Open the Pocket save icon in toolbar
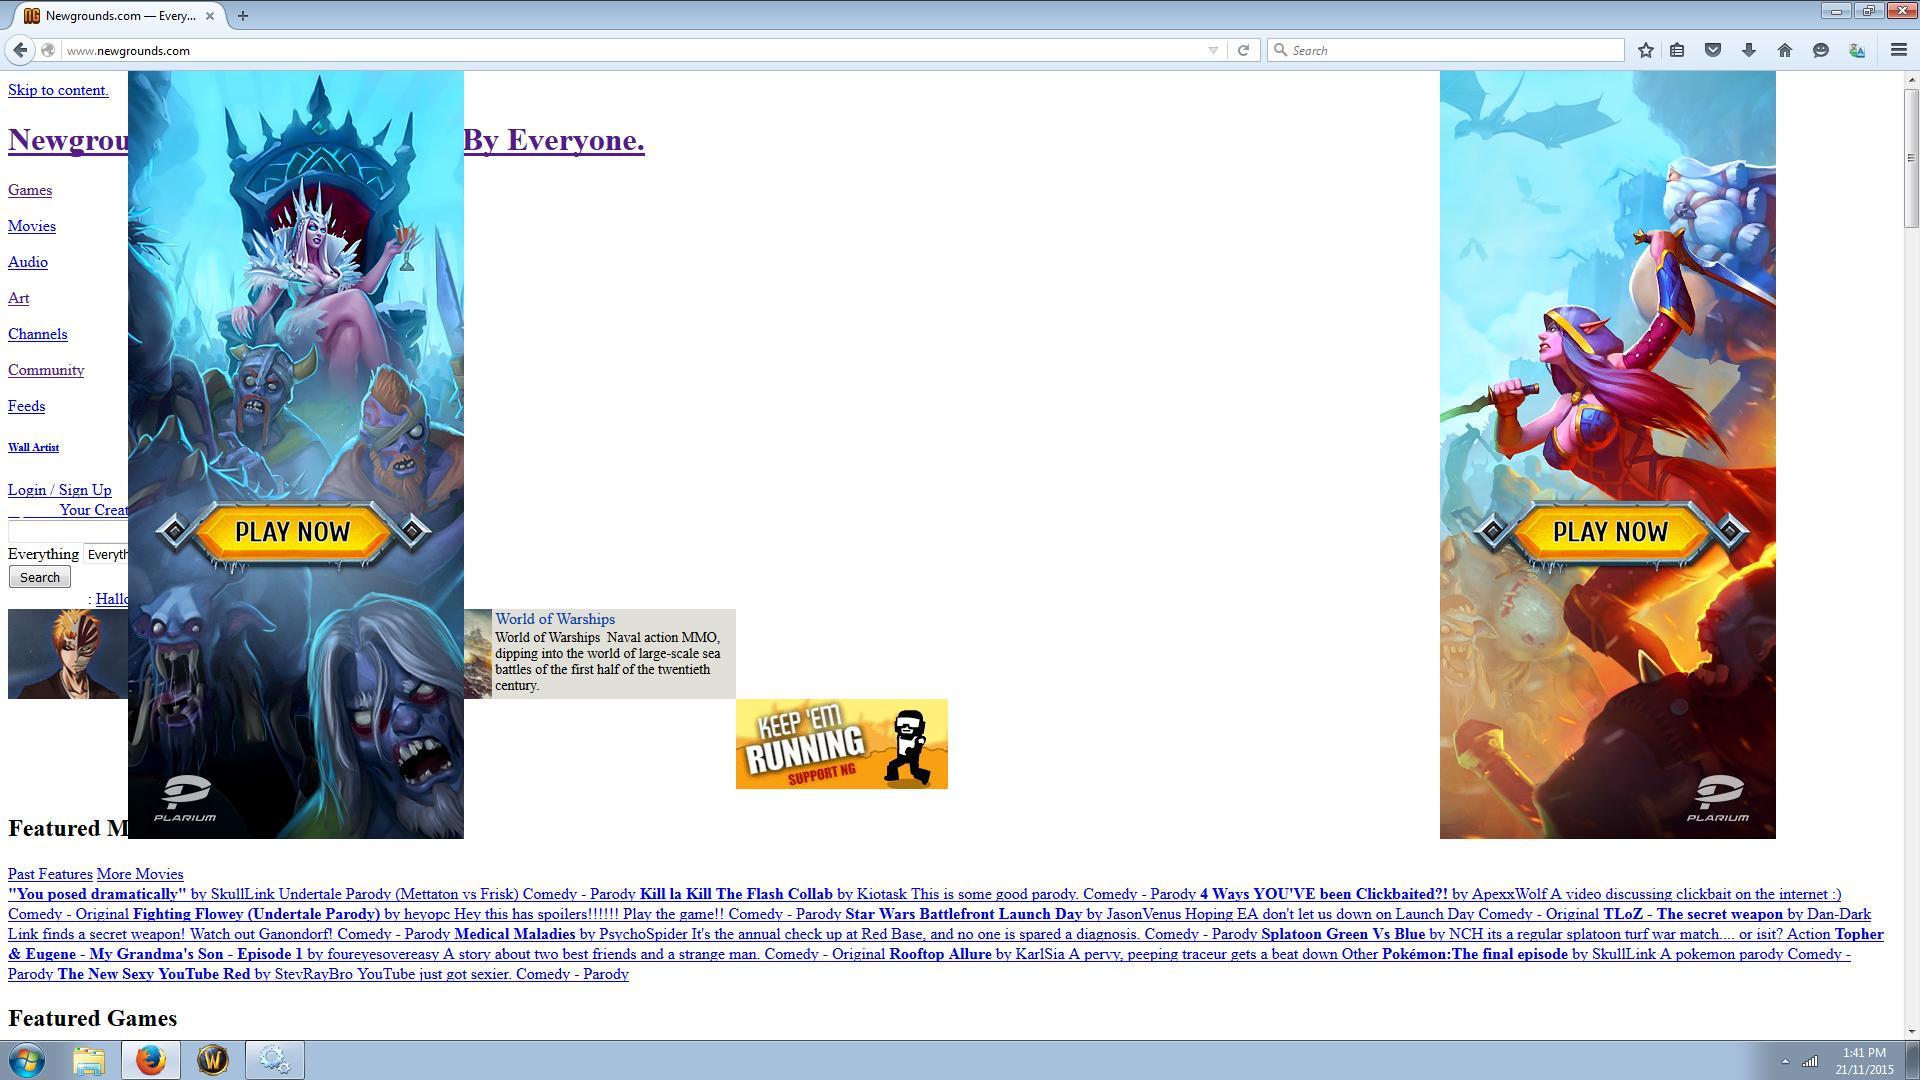The height and width of the screenshot is (1080, 1920). tap(1712, 50)
